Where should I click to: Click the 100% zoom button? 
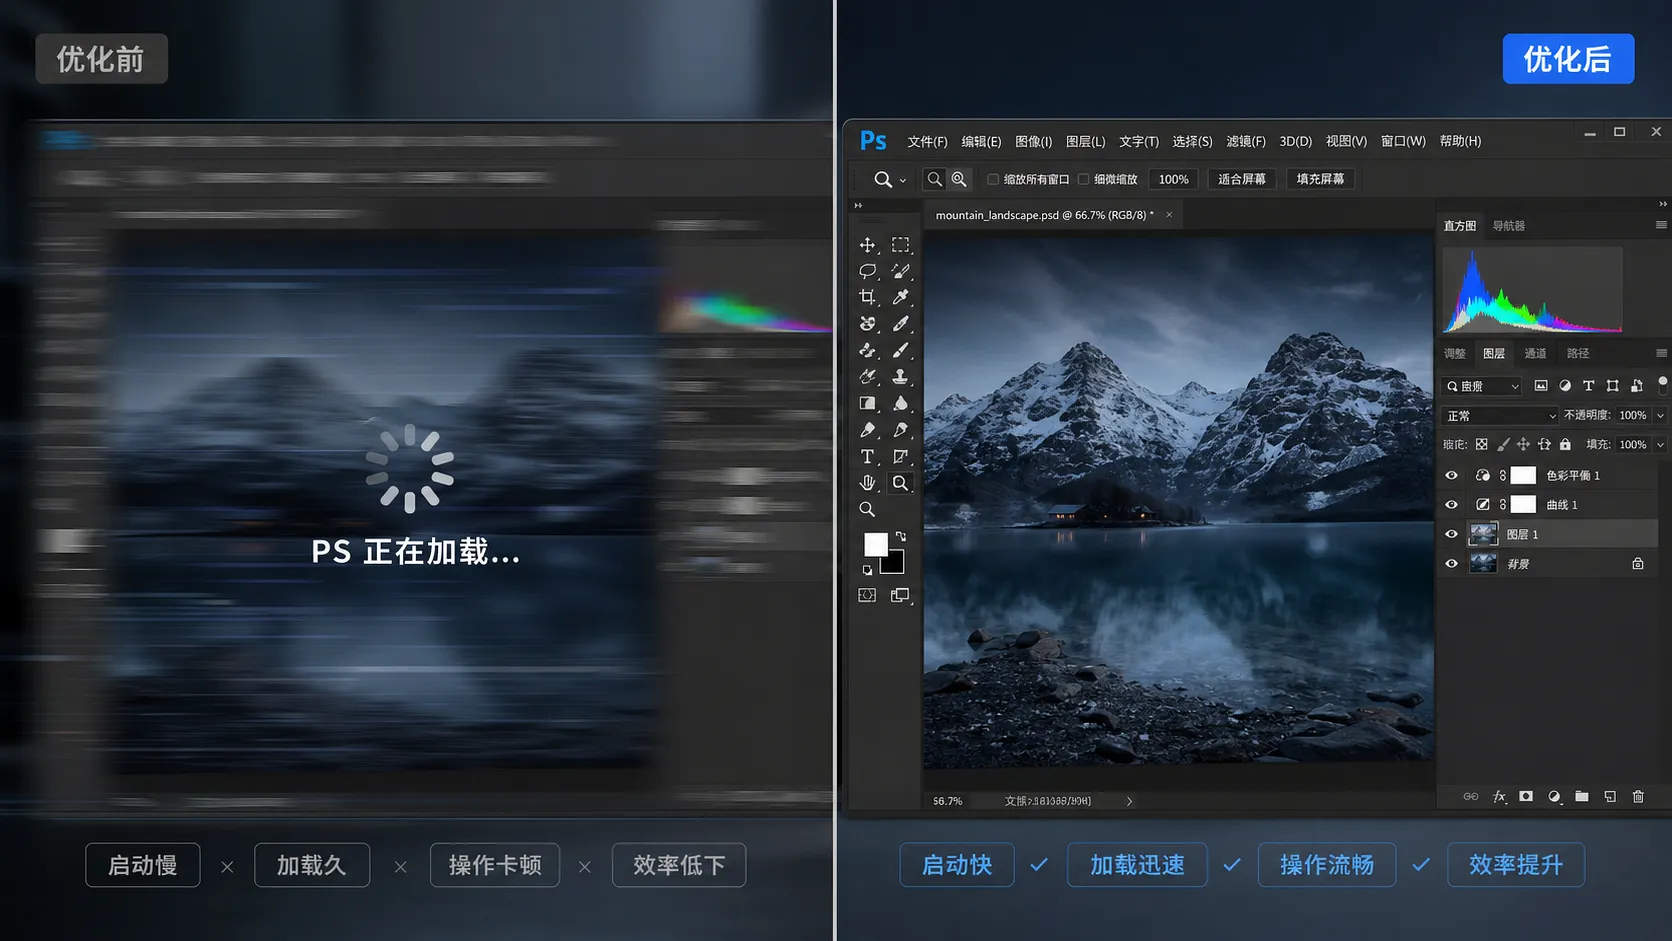[1173, 179]
